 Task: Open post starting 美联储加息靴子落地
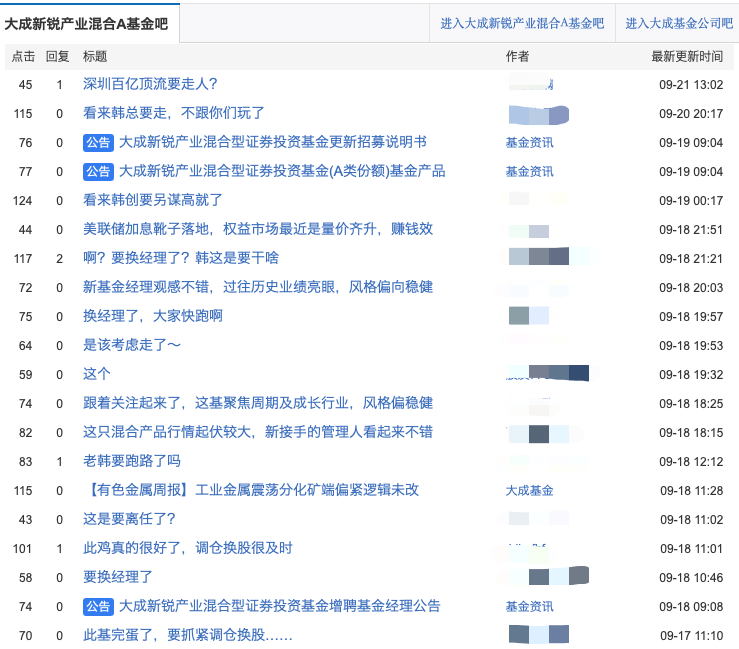(x=258, y=230)
